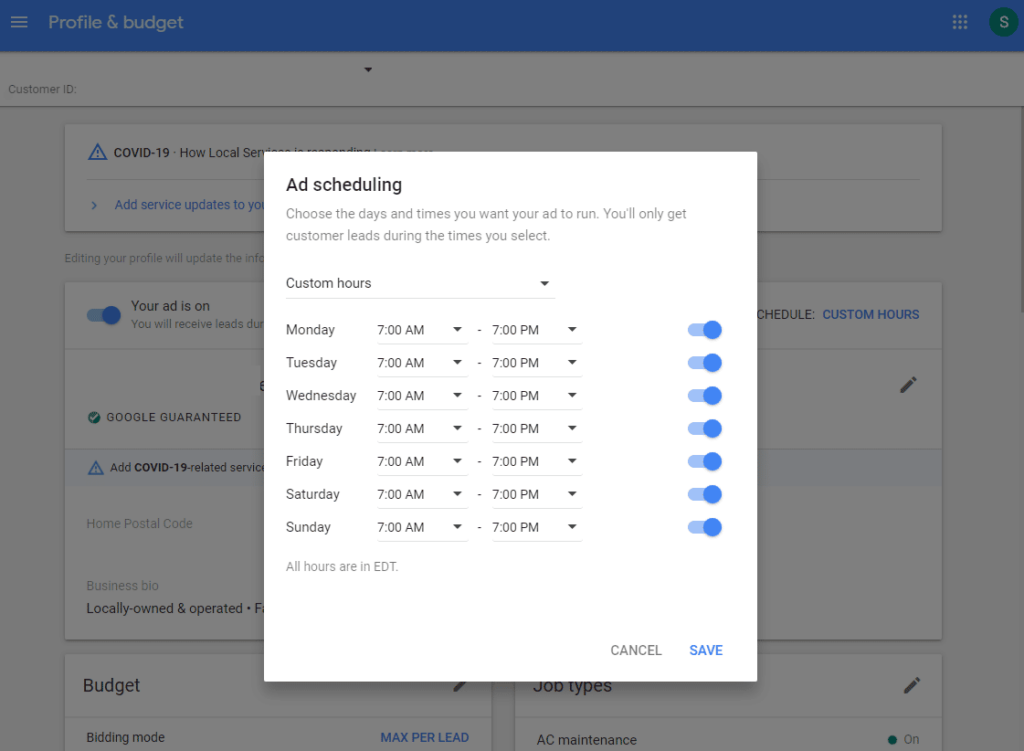The image size is (1024, 751).
Task: Edit the Budget card using its pencil icon
Action: pos(459,685)
